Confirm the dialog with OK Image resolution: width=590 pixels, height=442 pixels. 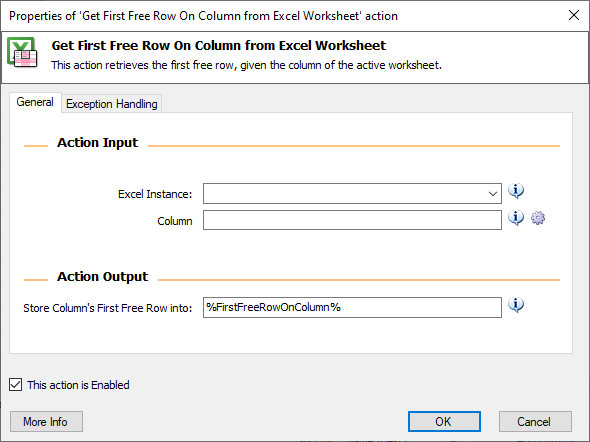(x=444, y=421)
